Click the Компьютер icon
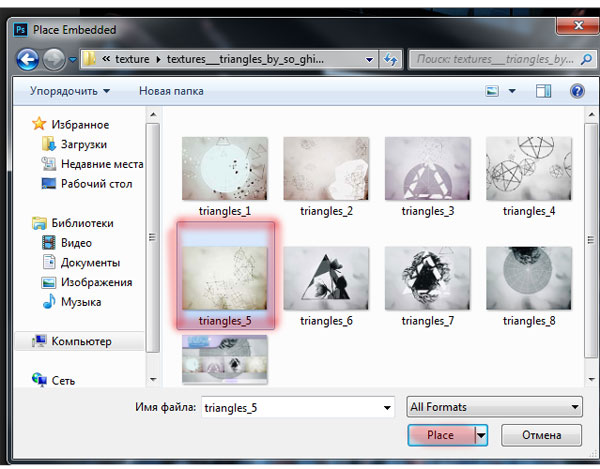 click(39, 341)
